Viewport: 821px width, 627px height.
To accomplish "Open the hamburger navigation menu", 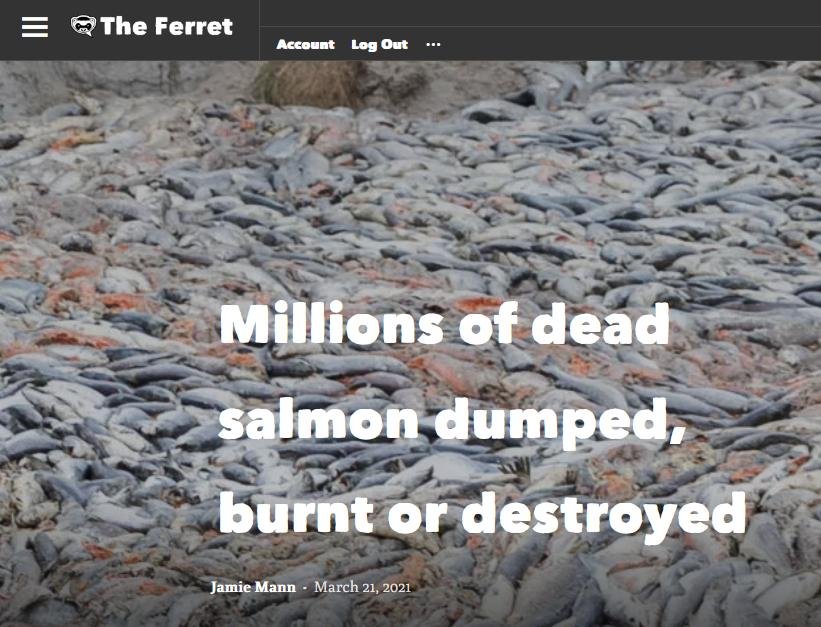I will pyautogui.click(x=35, y=27).
